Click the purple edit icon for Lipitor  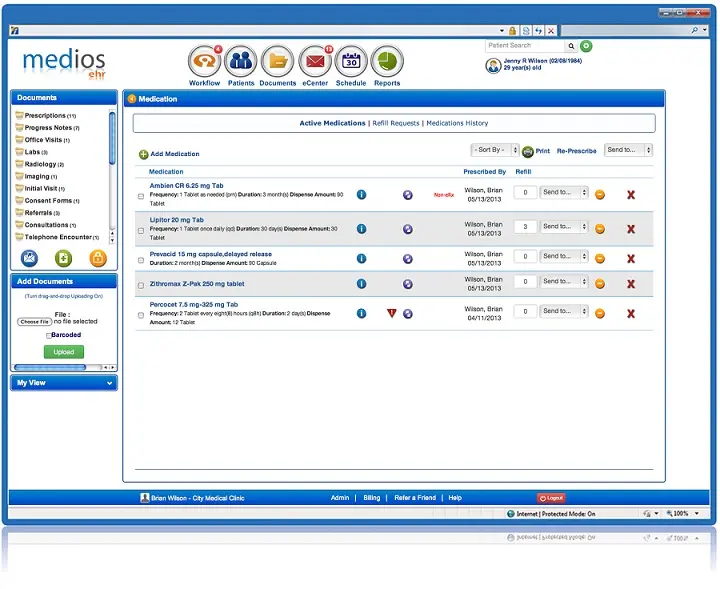(x=408, y=229)
